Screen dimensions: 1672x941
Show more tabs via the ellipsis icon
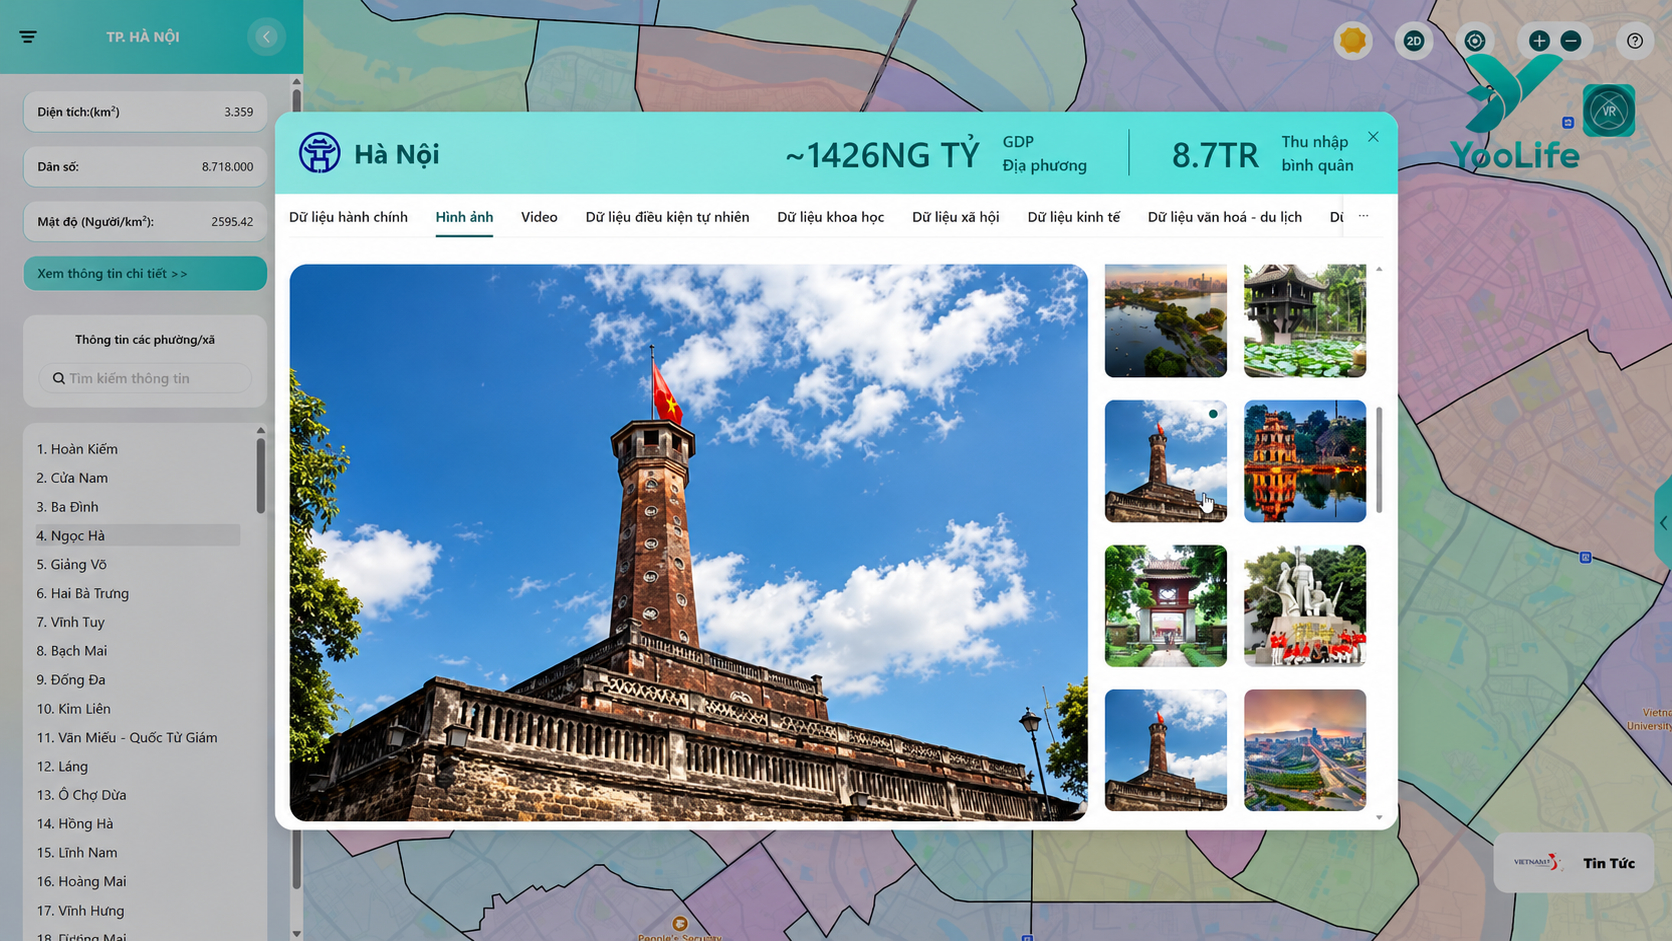tap(1363, 216)
